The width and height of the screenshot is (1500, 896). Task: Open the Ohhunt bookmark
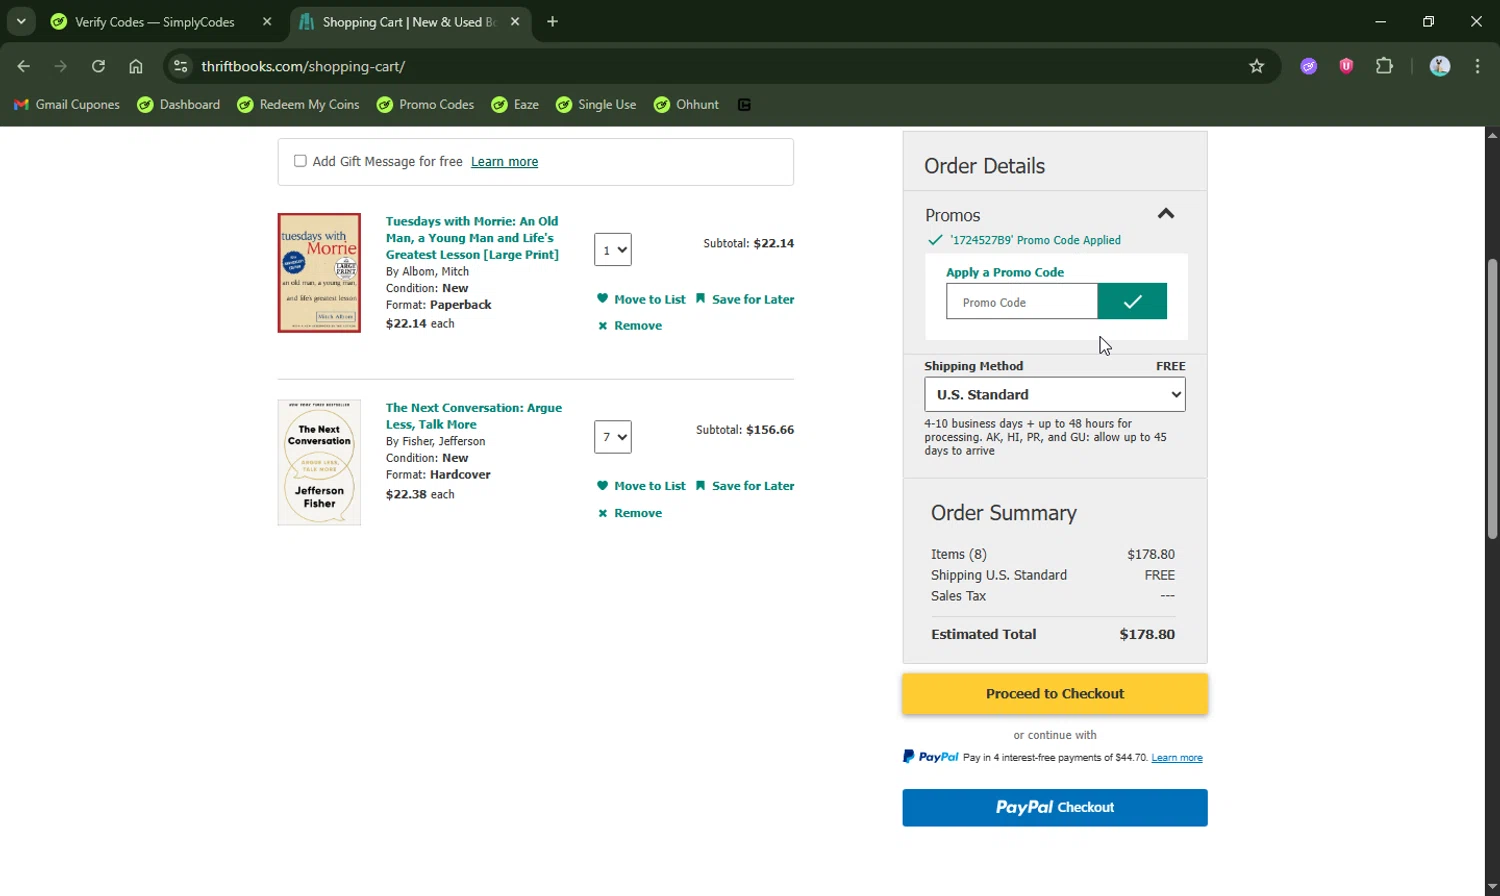686,105
